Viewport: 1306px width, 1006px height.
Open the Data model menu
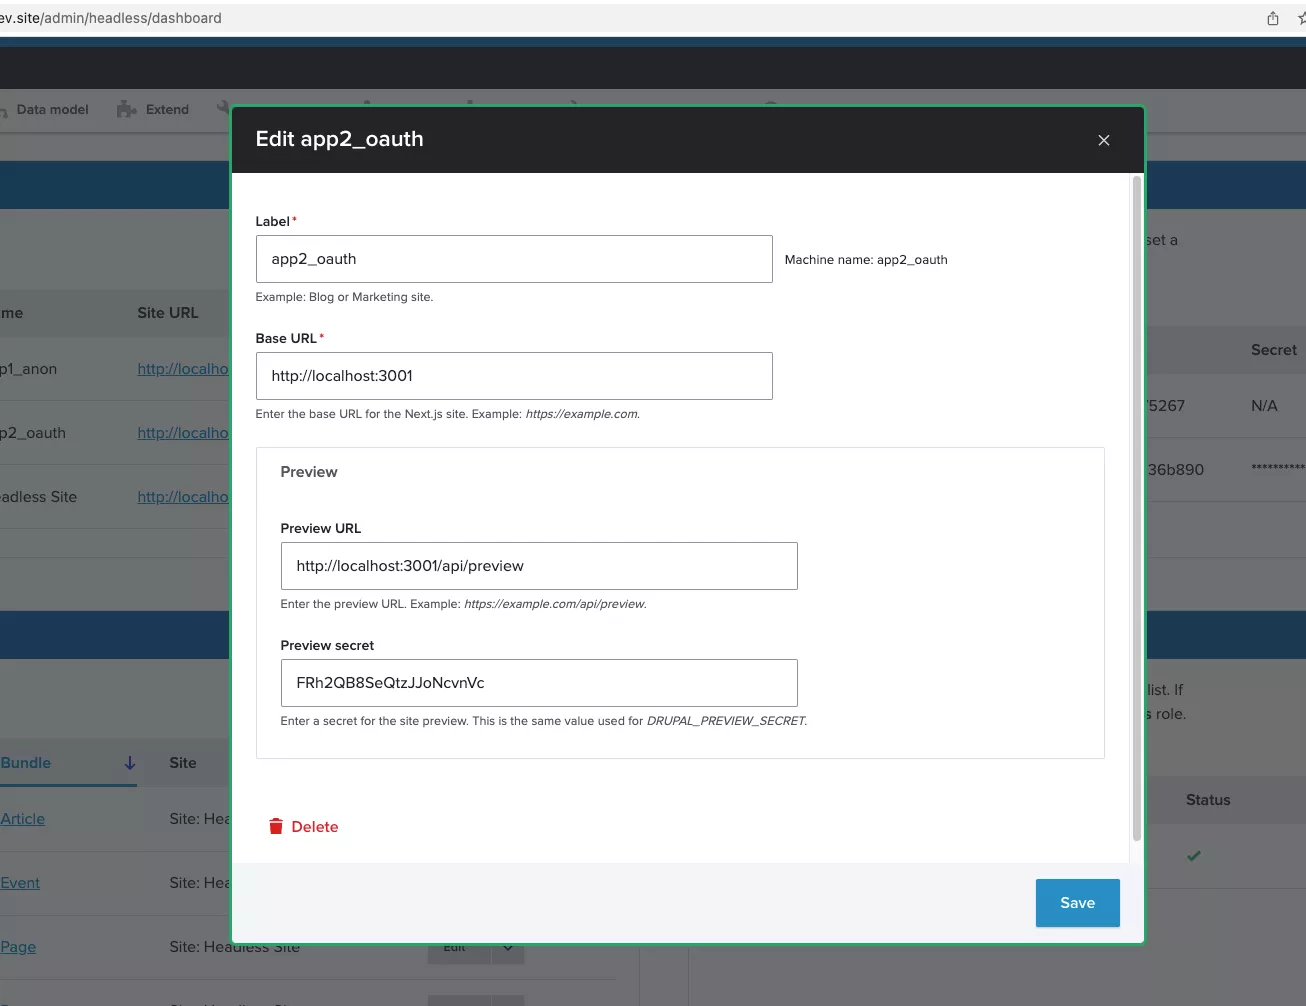pyautogui.click(x=52, y=109)
